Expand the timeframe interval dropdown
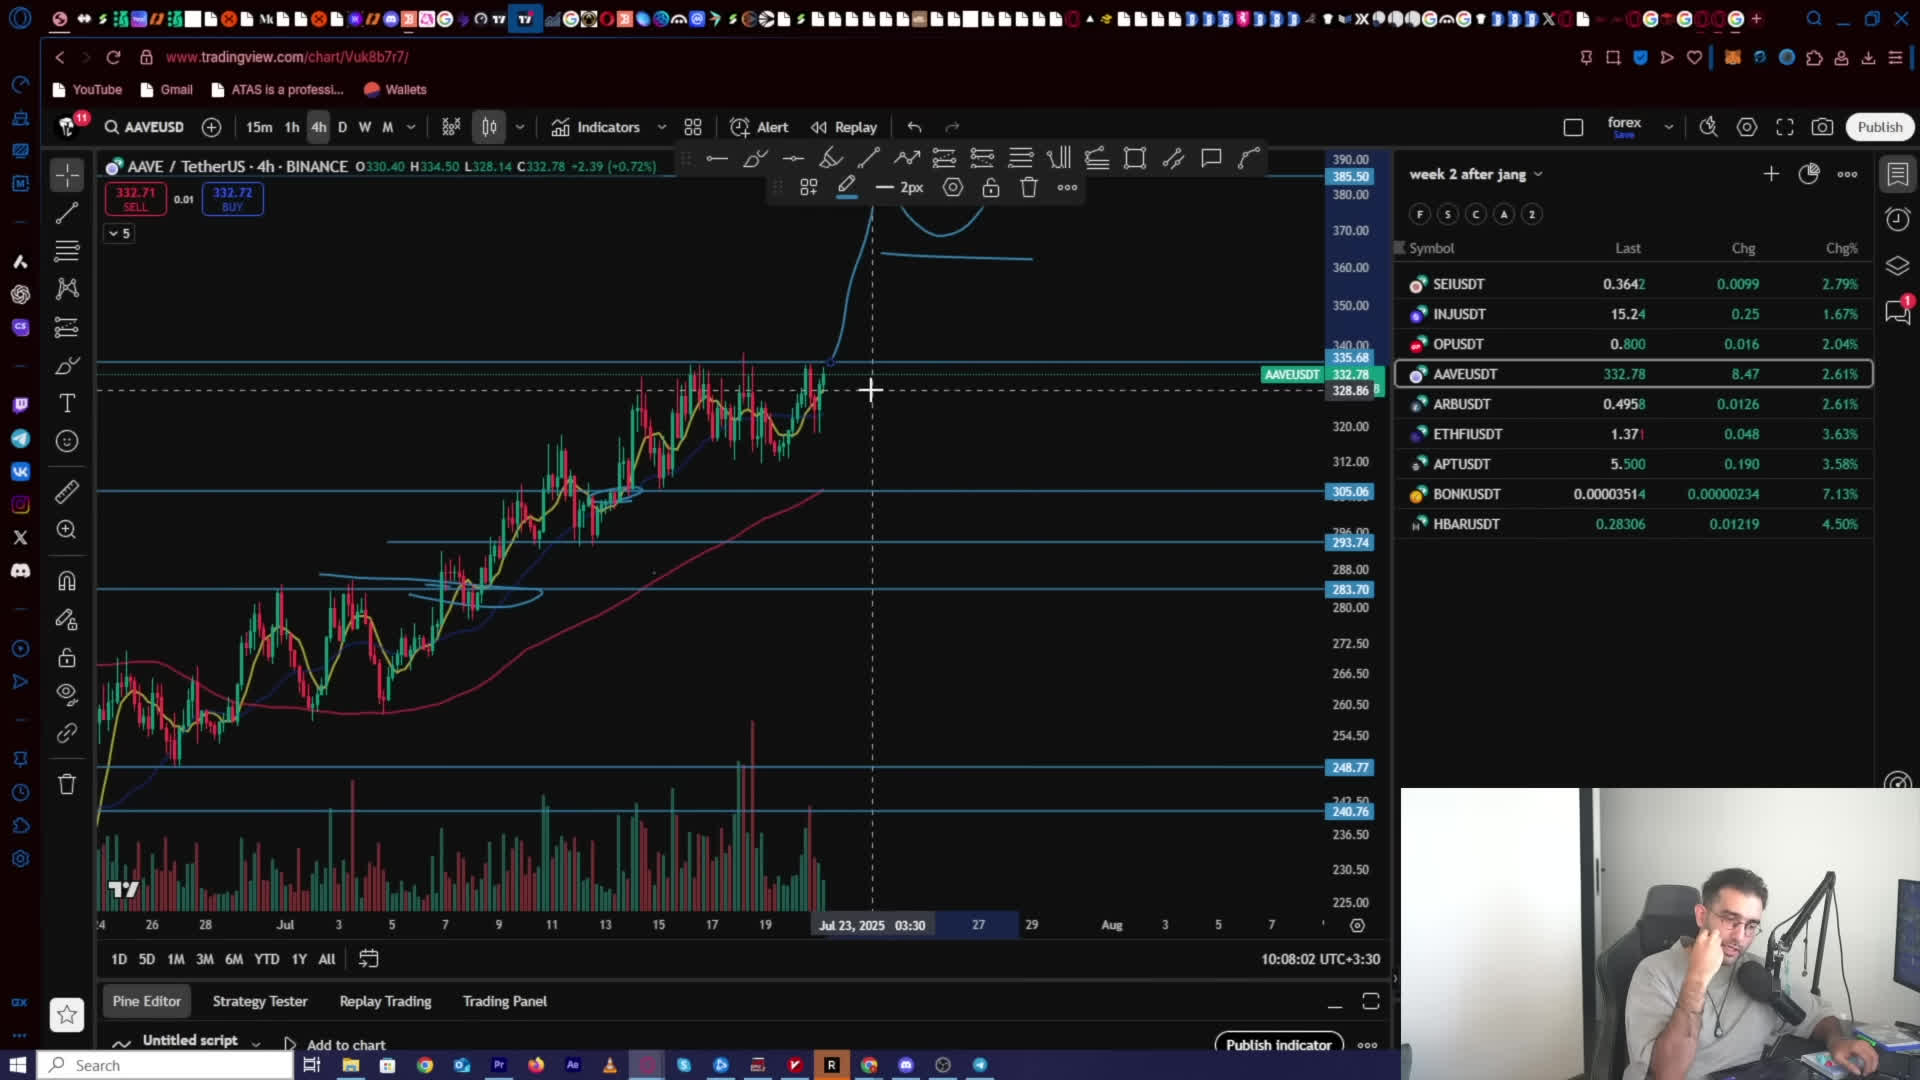 click(411, 127)
